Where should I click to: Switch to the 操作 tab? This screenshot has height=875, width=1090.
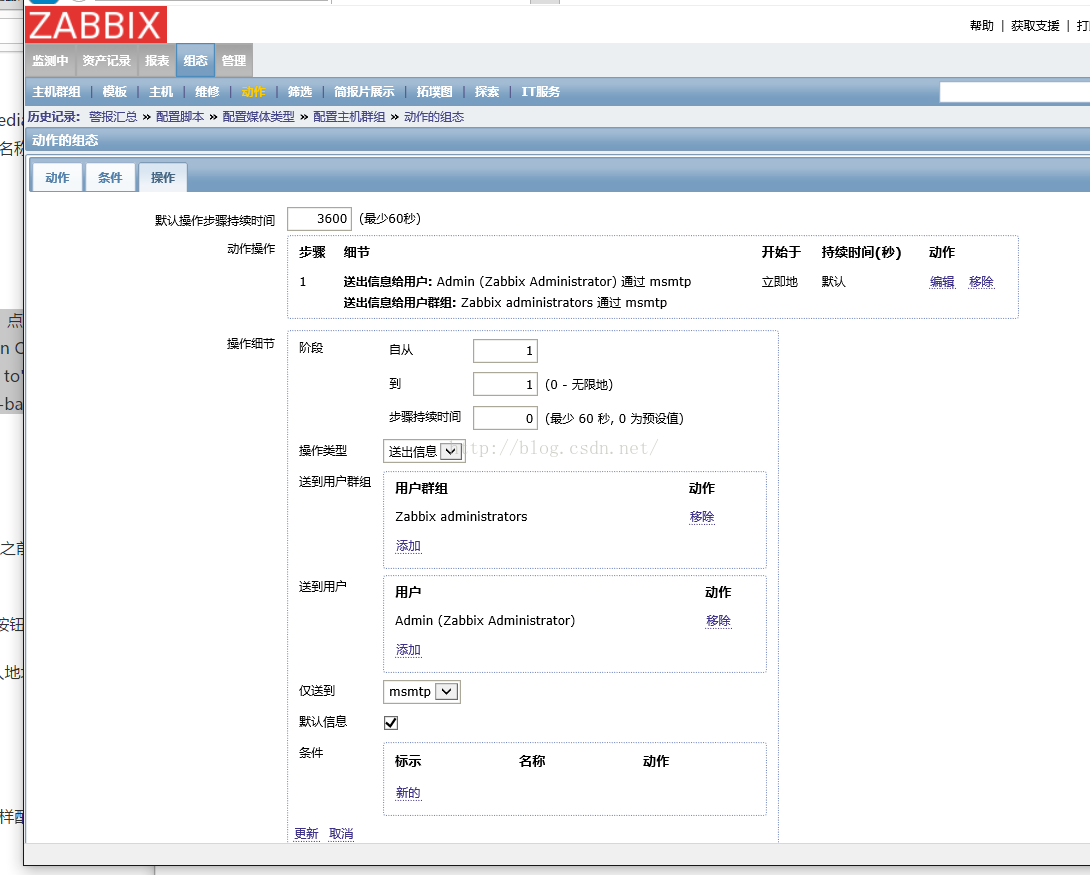pyautogui.click(x=163, y=177)
